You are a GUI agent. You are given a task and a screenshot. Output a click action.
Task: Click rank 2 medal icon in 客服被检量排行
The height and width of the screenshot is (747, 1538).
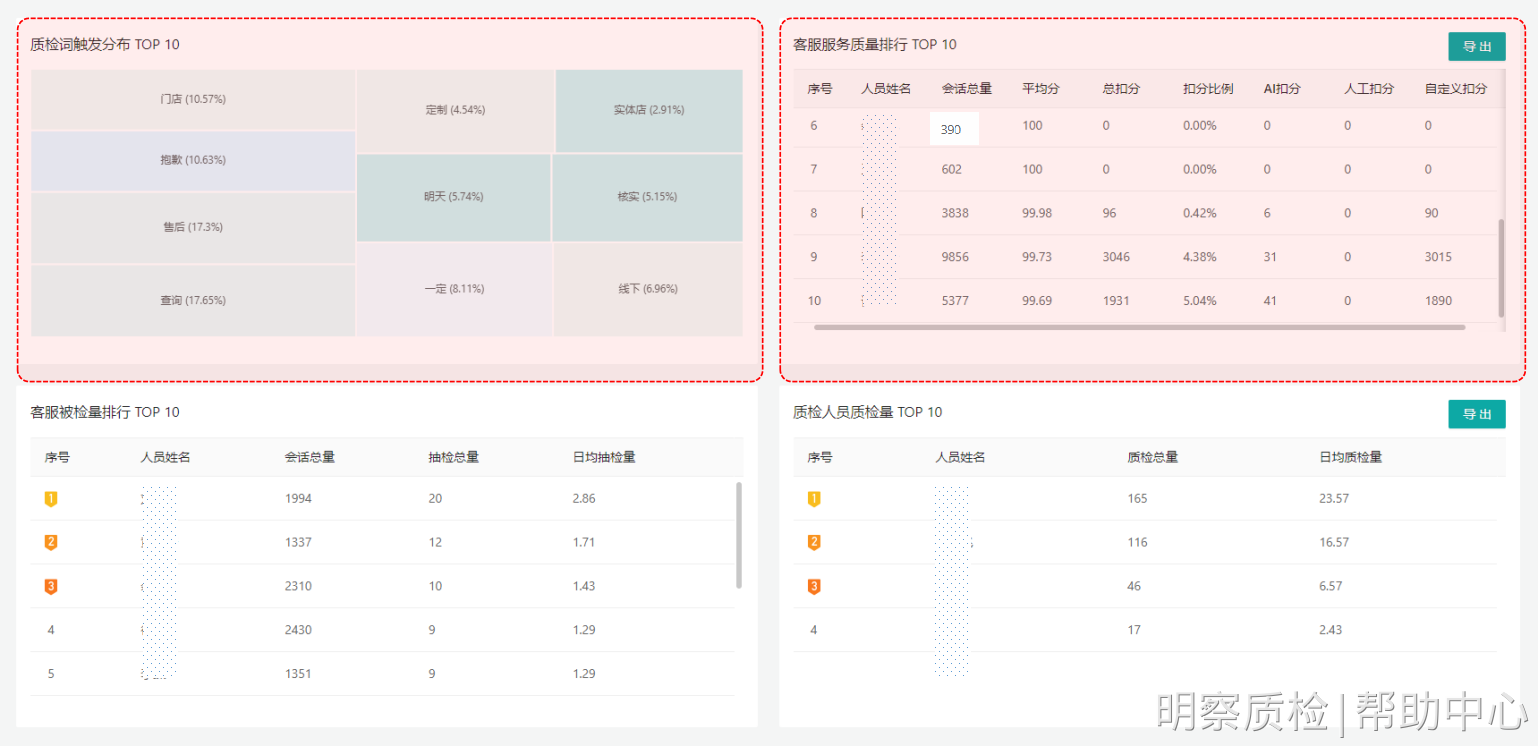51,543
